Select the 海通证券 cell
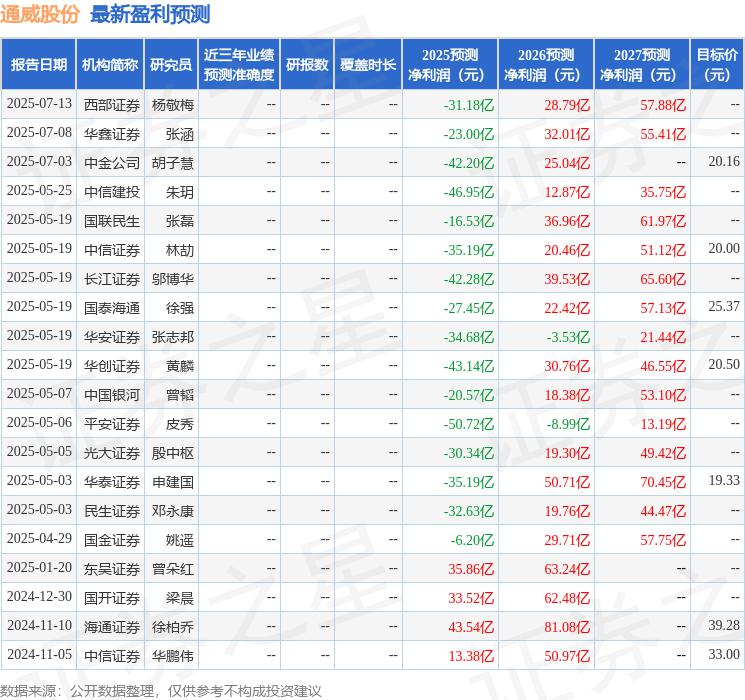Image resolution: width=745 pixels, height=700 pixels. pos(112,627)
